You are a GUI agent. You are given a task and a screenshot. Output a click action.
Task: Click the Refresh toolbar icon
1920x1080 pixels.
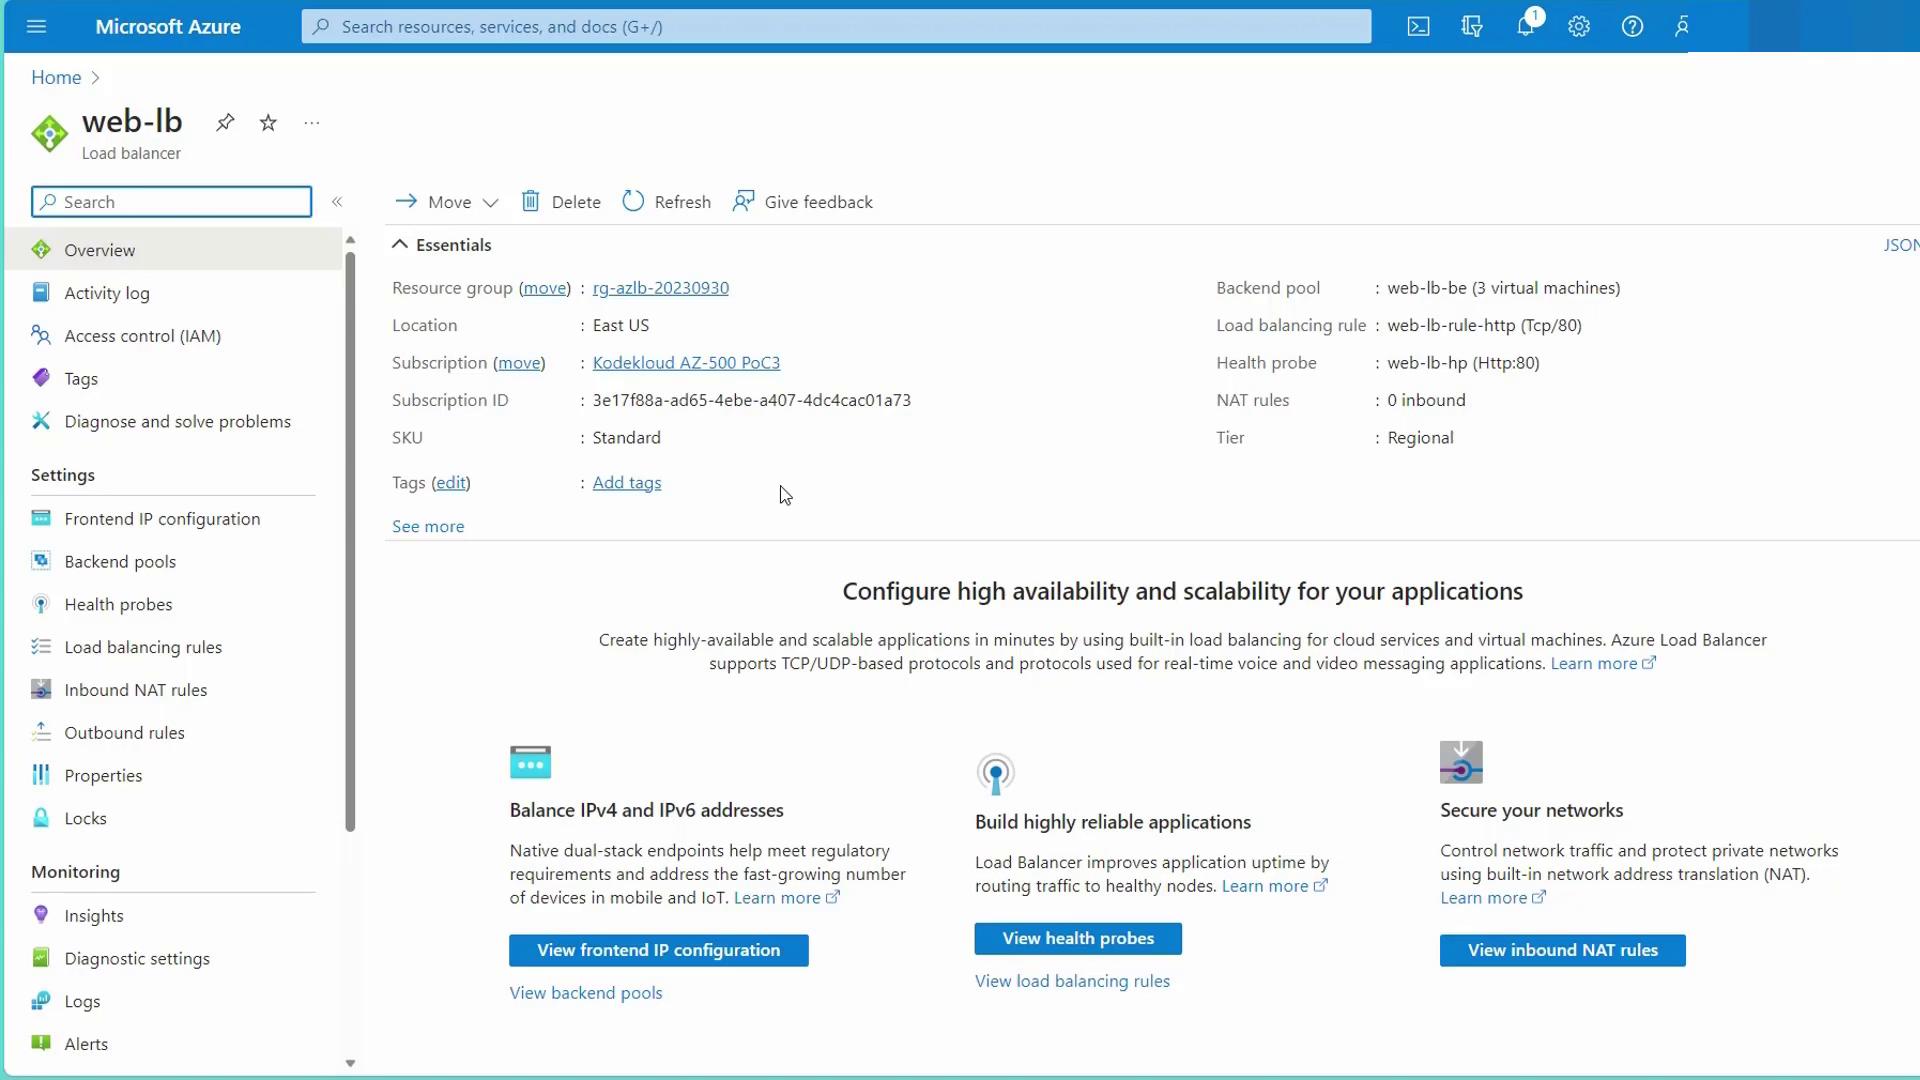pos(633,201)
